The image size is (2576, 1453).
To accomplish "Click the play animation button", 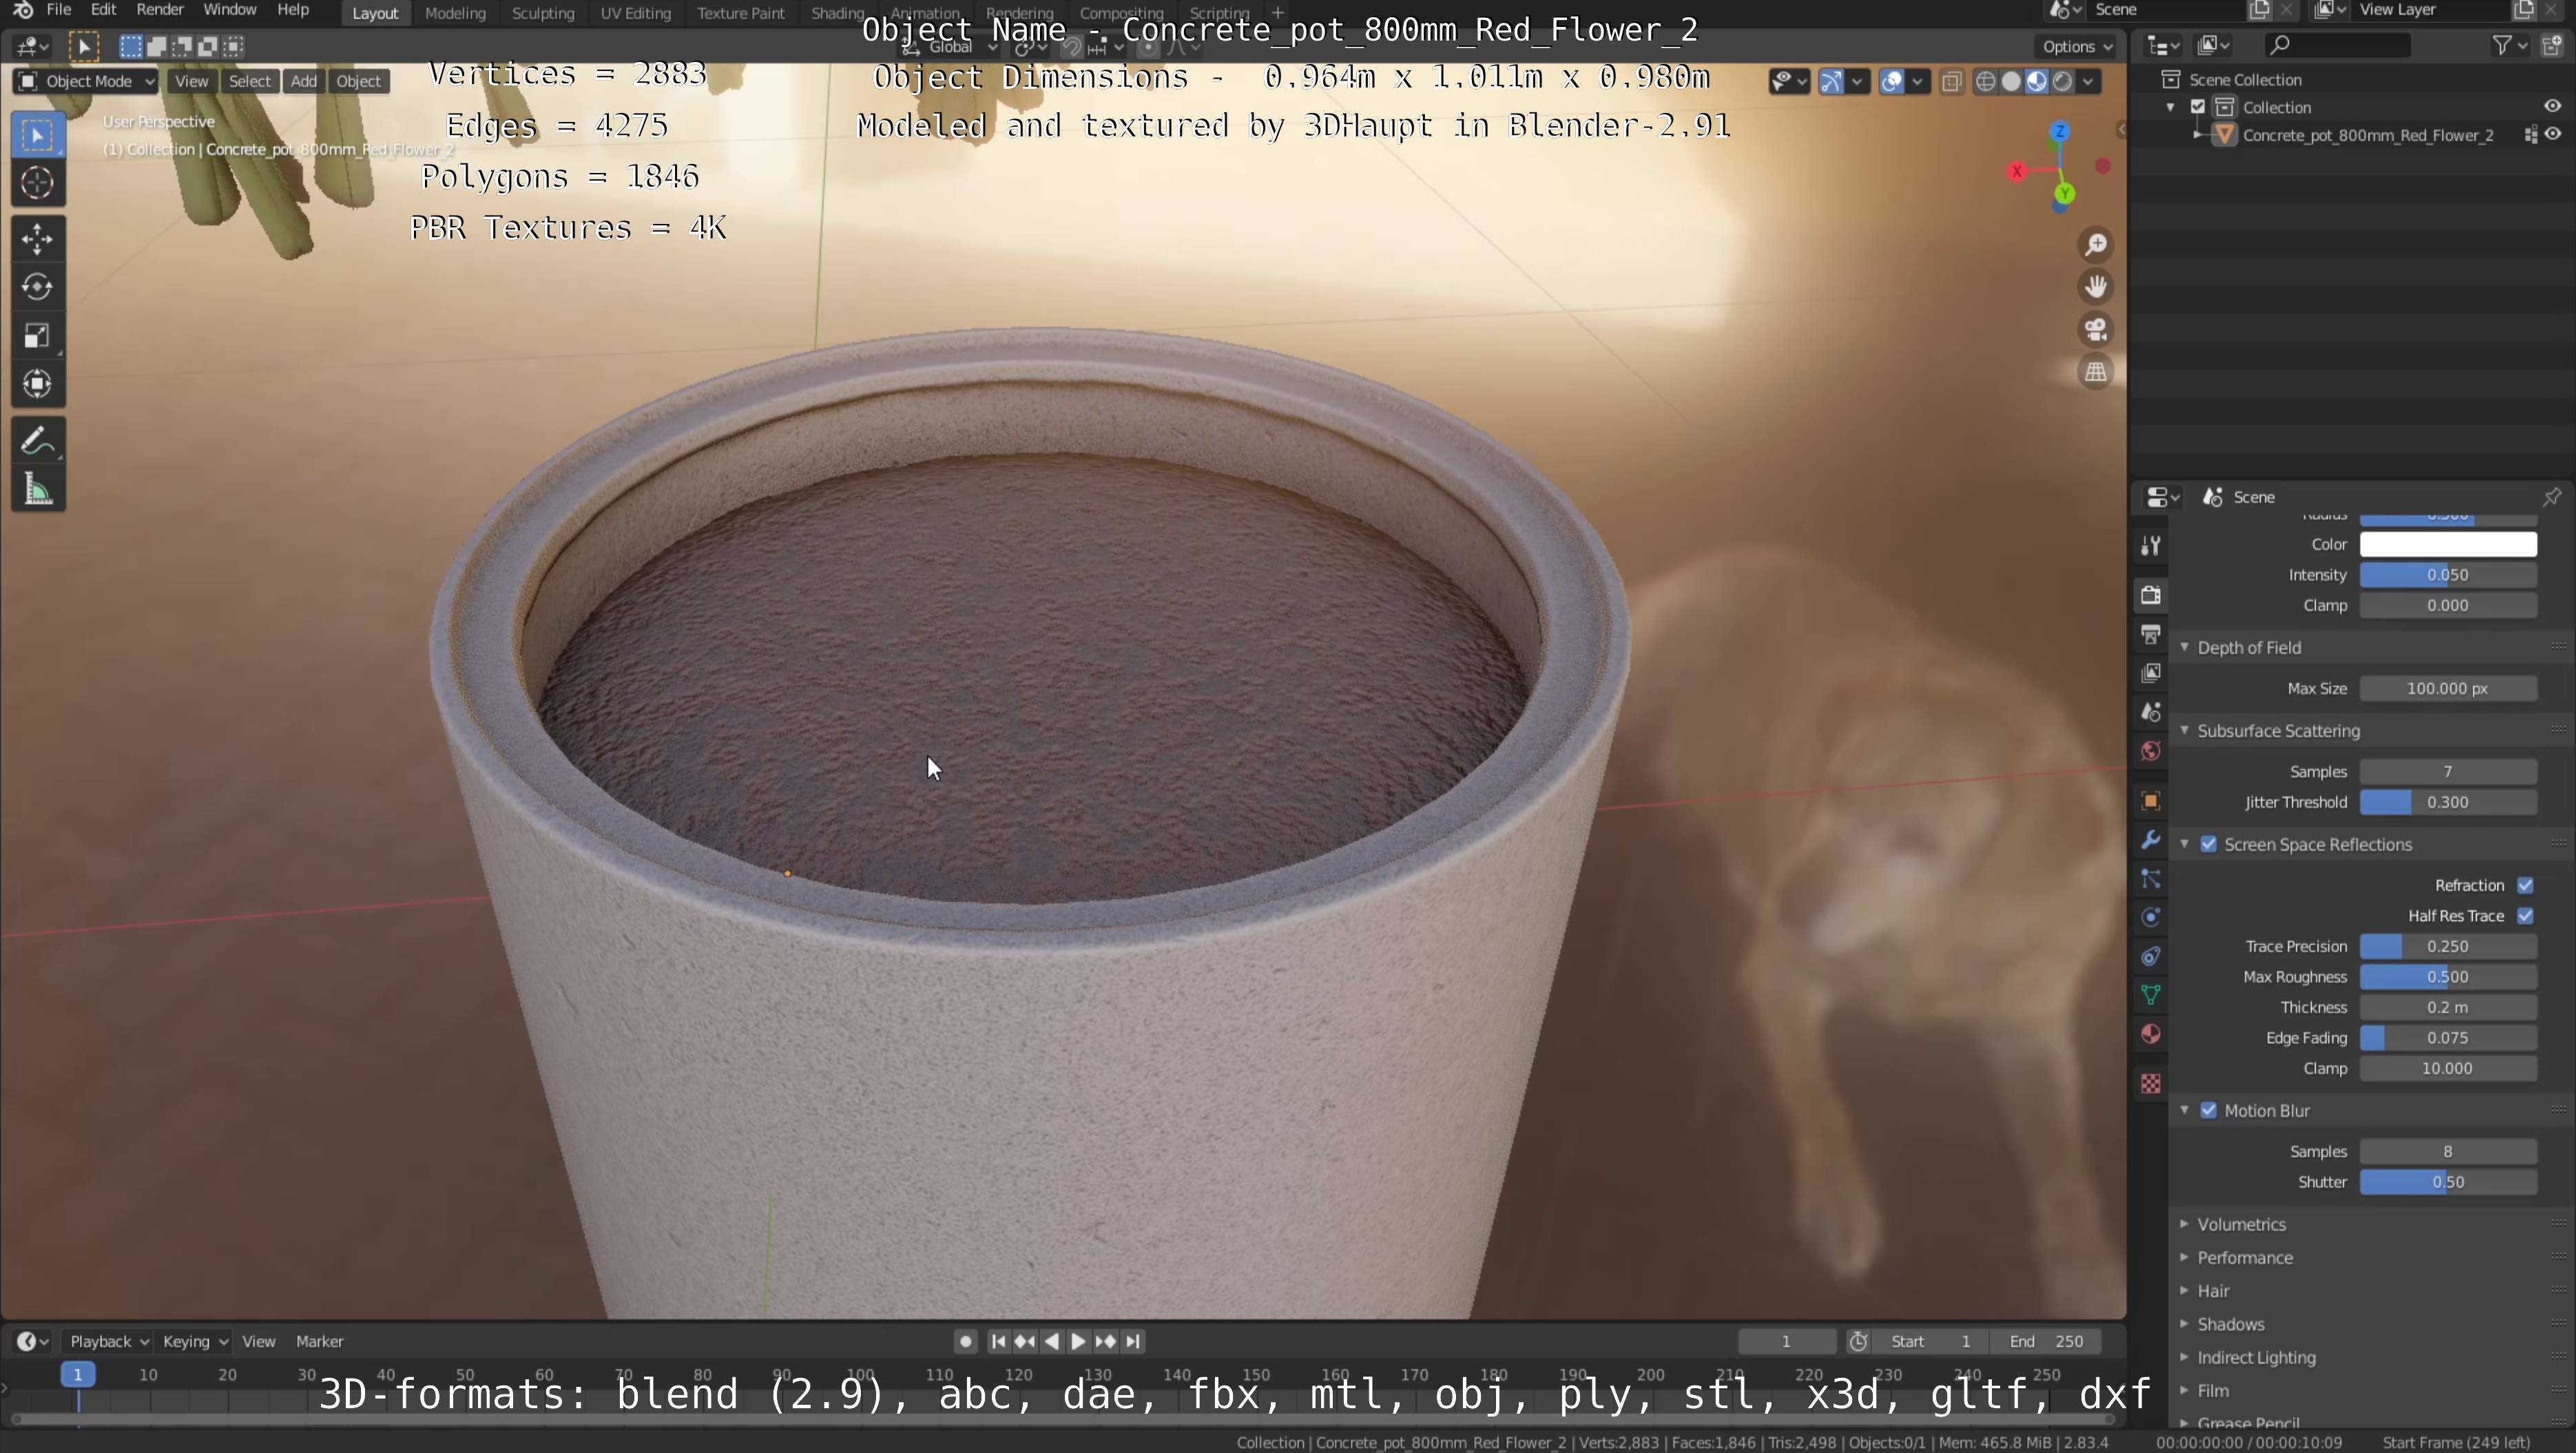I will 1079,1342.
